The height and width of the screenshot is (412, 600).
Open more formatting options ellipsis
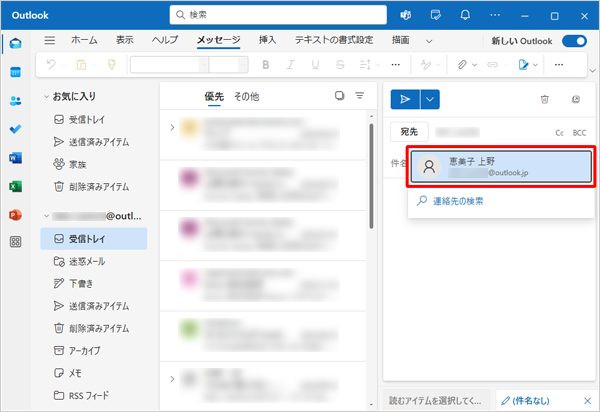click(x=396, y=65)
